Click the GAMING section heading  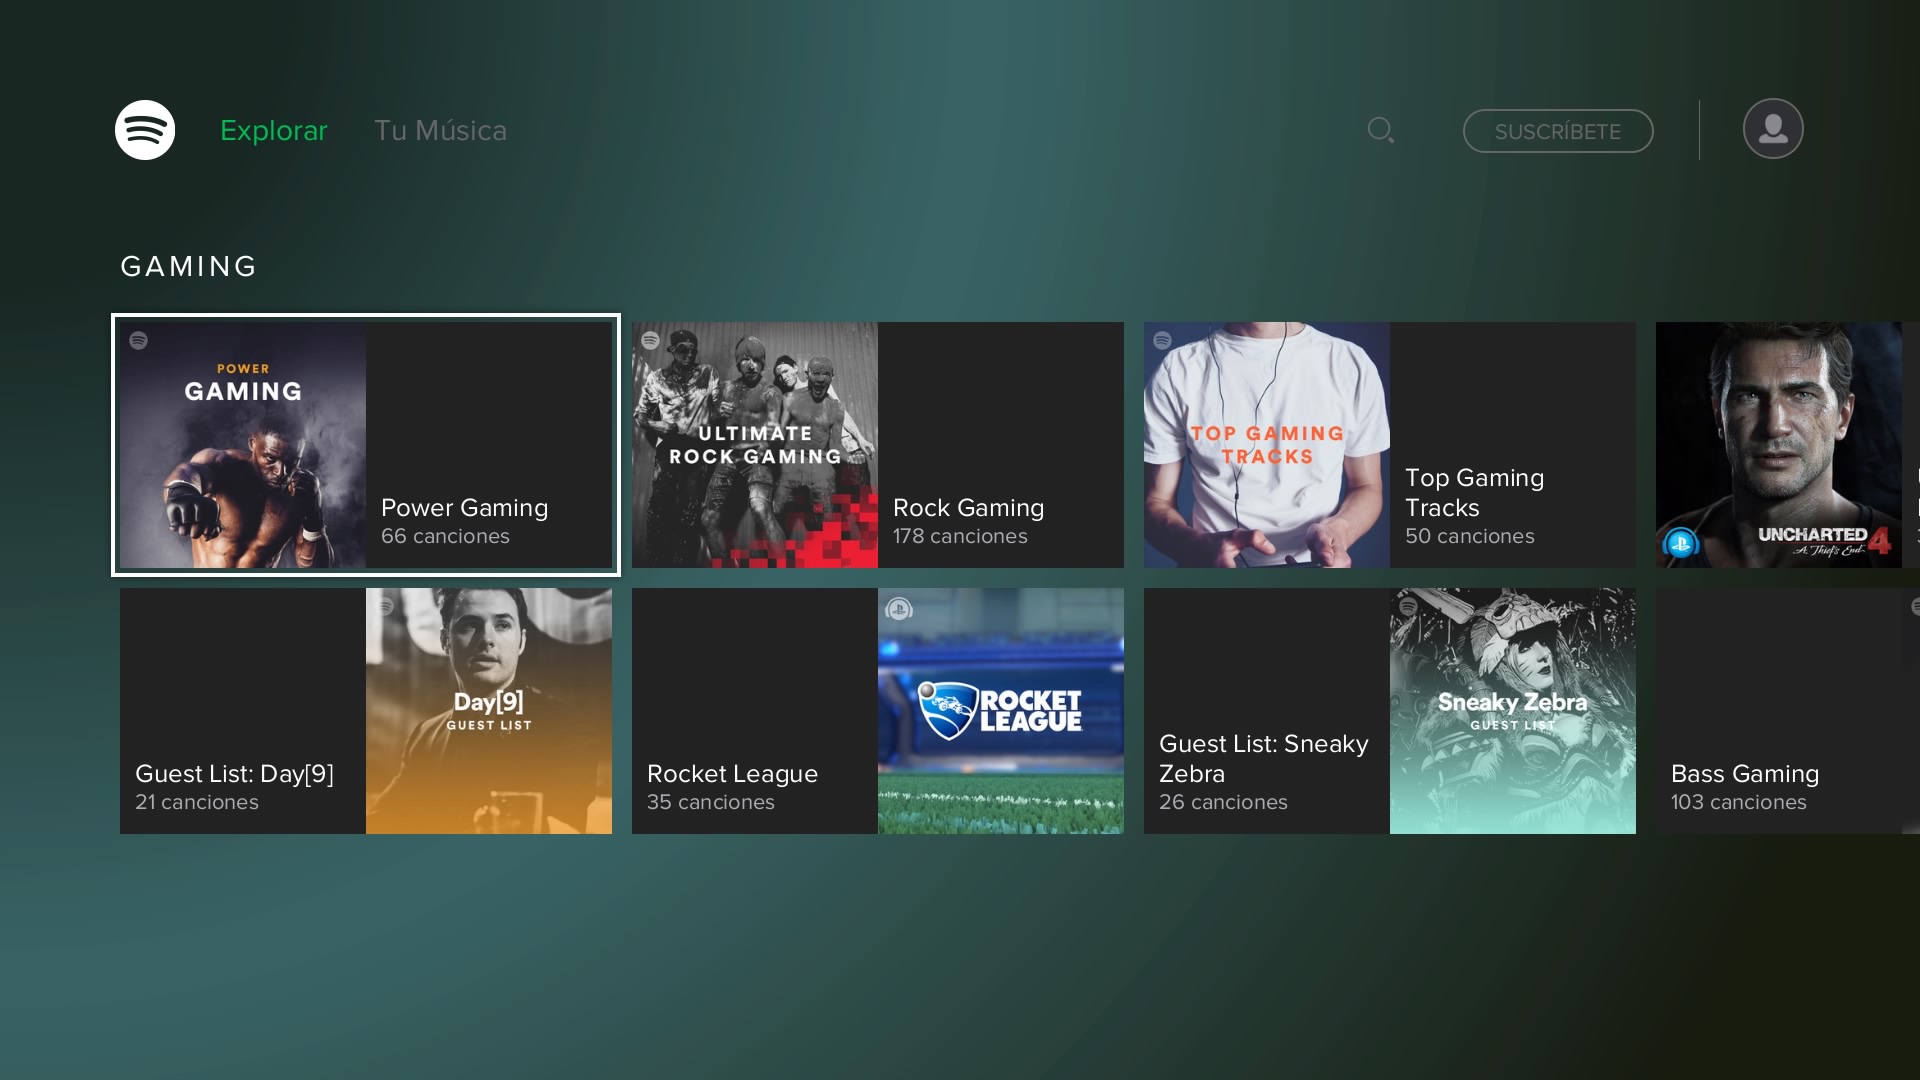click(189, 266)
